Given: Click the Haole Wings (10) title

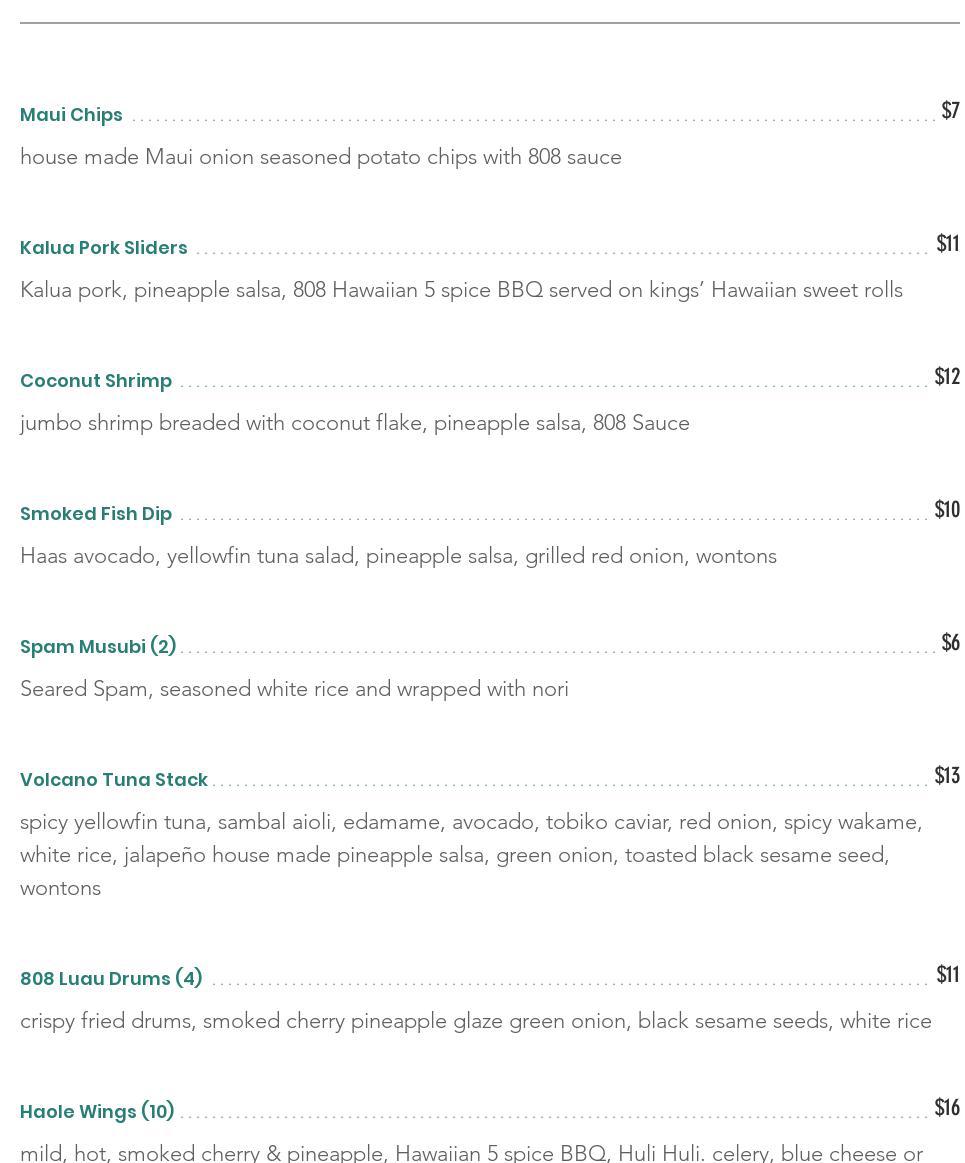Looking at the screenshot, I should [x=97, y=1112].
